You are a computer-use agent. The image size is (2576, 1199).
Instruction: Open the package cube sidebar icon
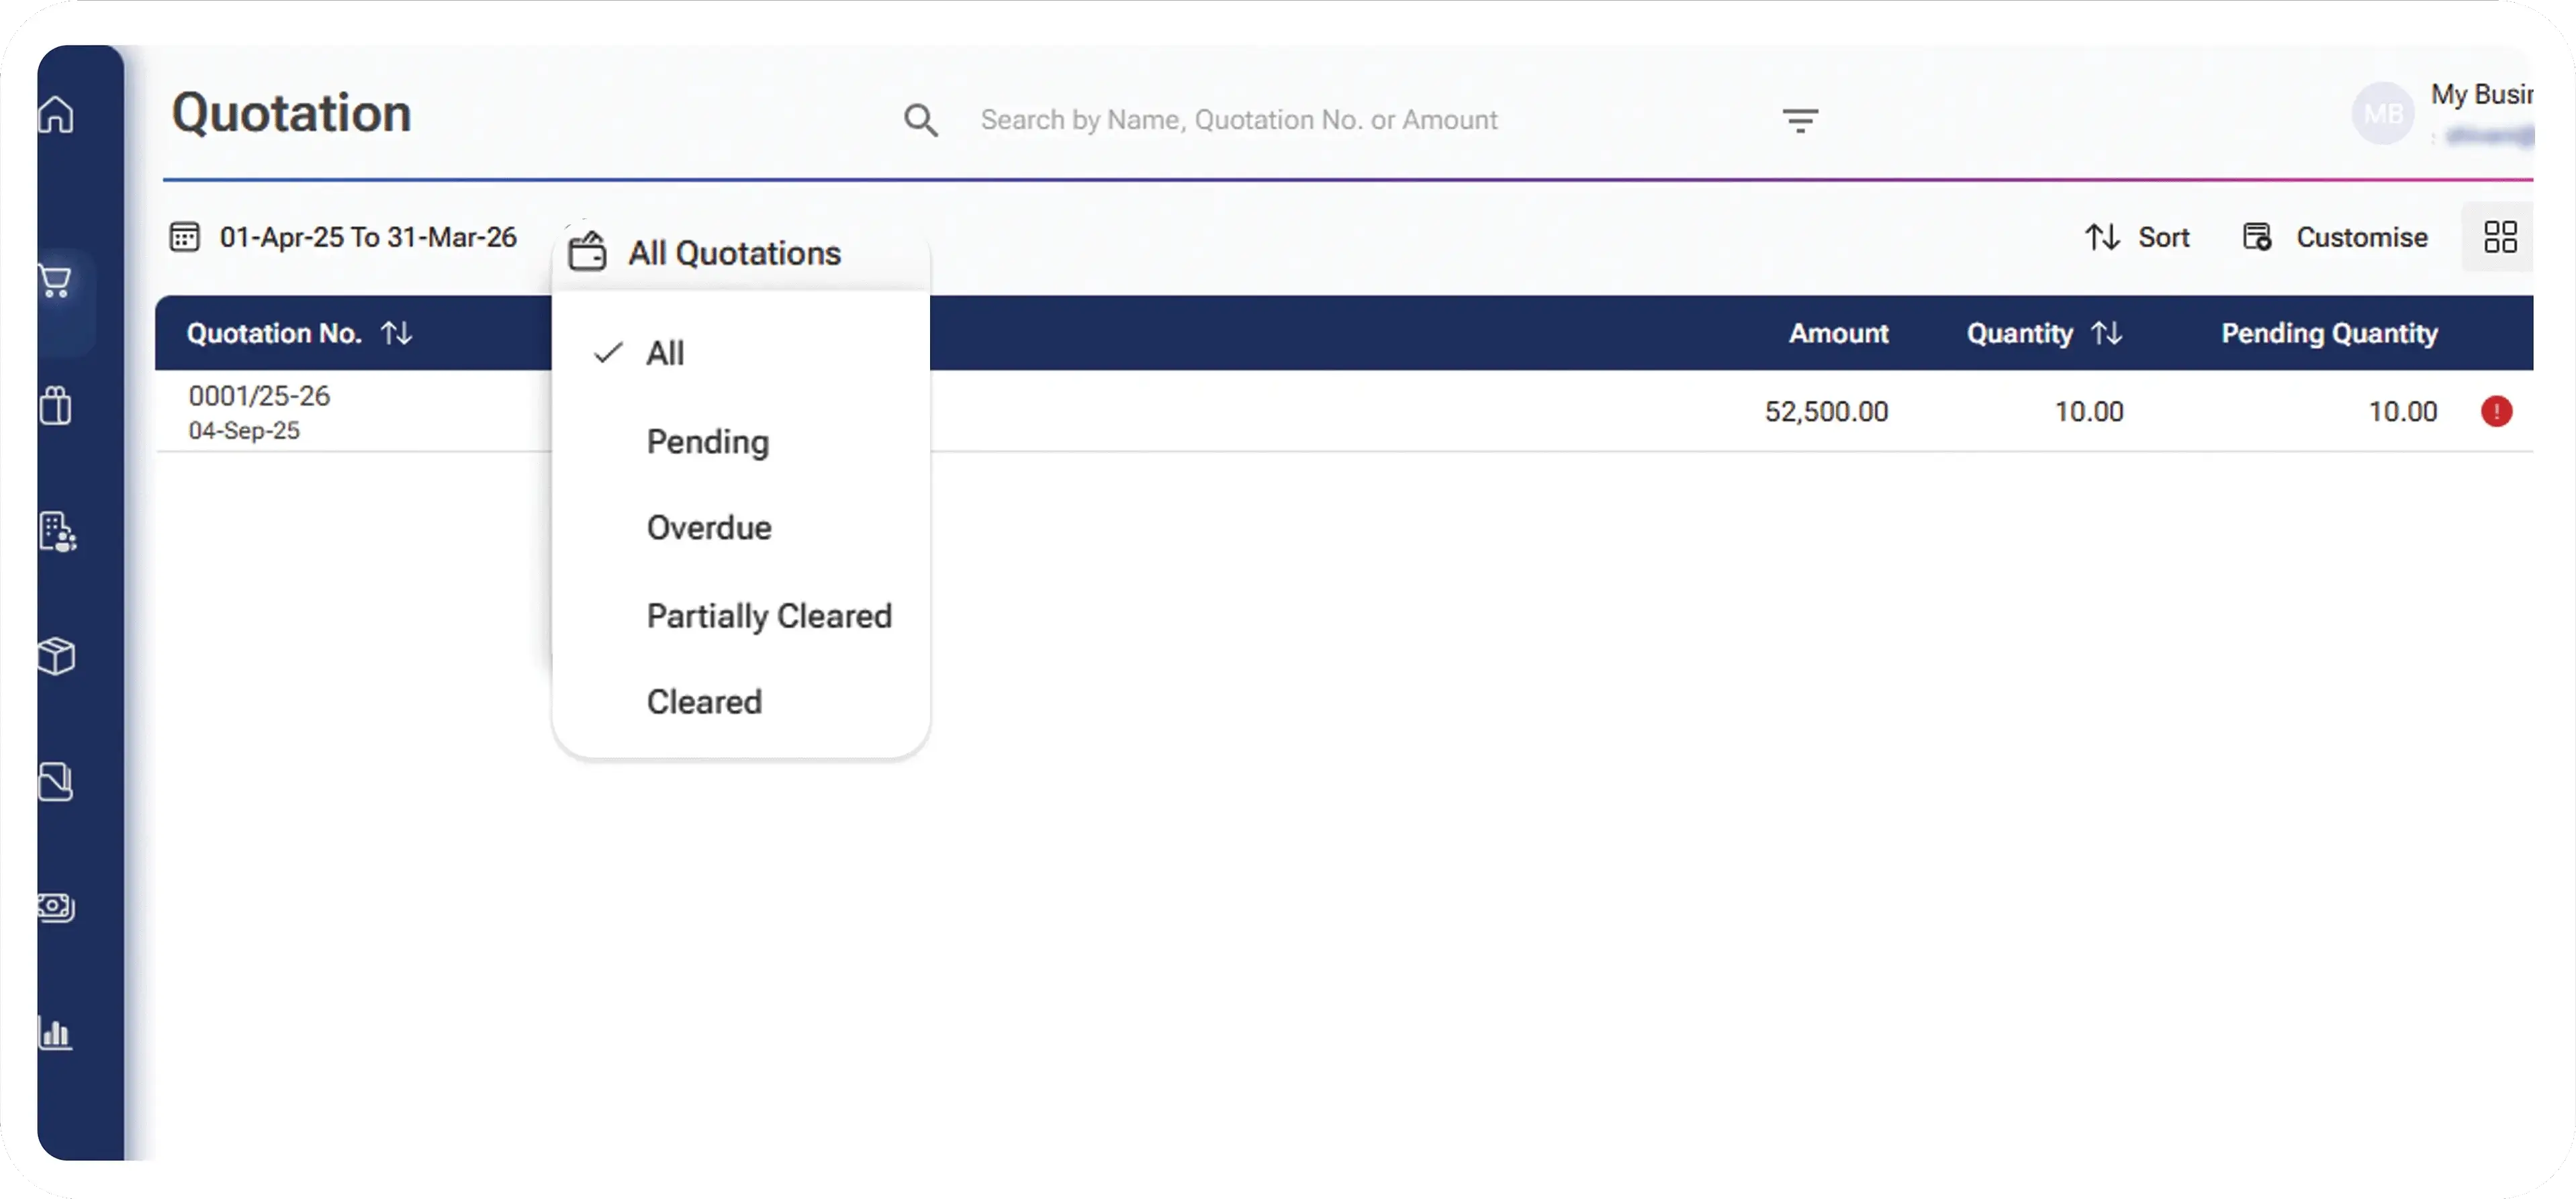click(x=56, y=656)
